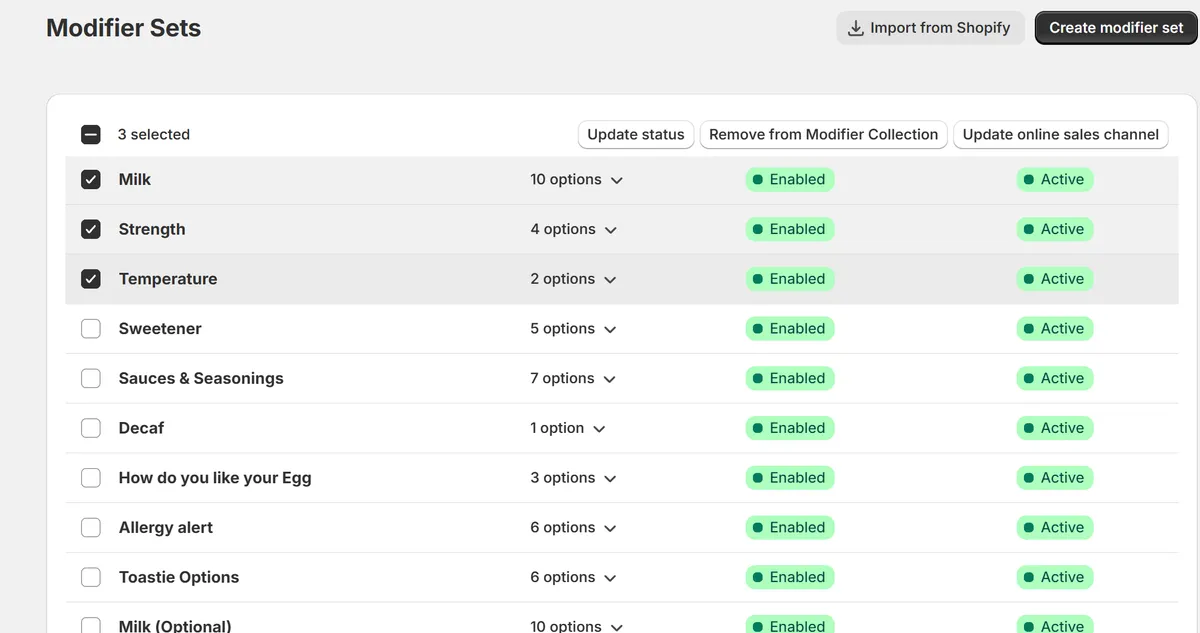Click Remove from Modifier Collection button
Image resolution: width=1200 pixels, height=633 pixels.
(x=823, y=134)
